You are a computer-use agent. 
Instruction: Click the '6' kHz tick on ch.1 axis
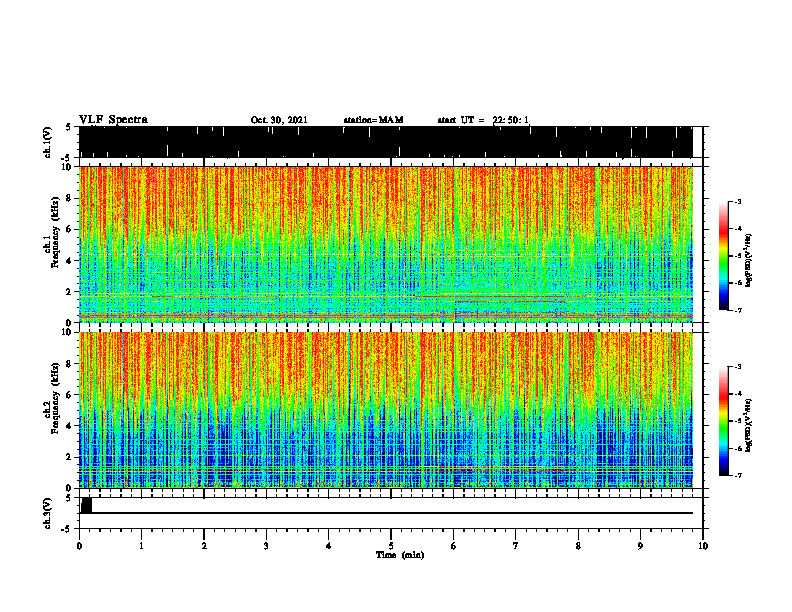click(69, 229)
